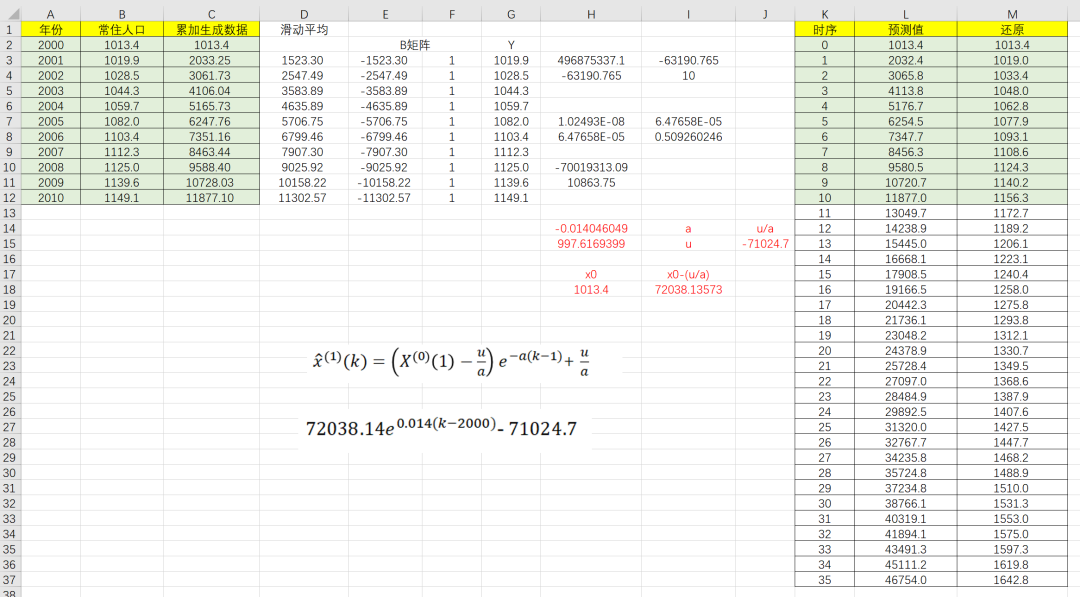Select cell with -5706.75
1080x597 pixels.
(385, 121)
